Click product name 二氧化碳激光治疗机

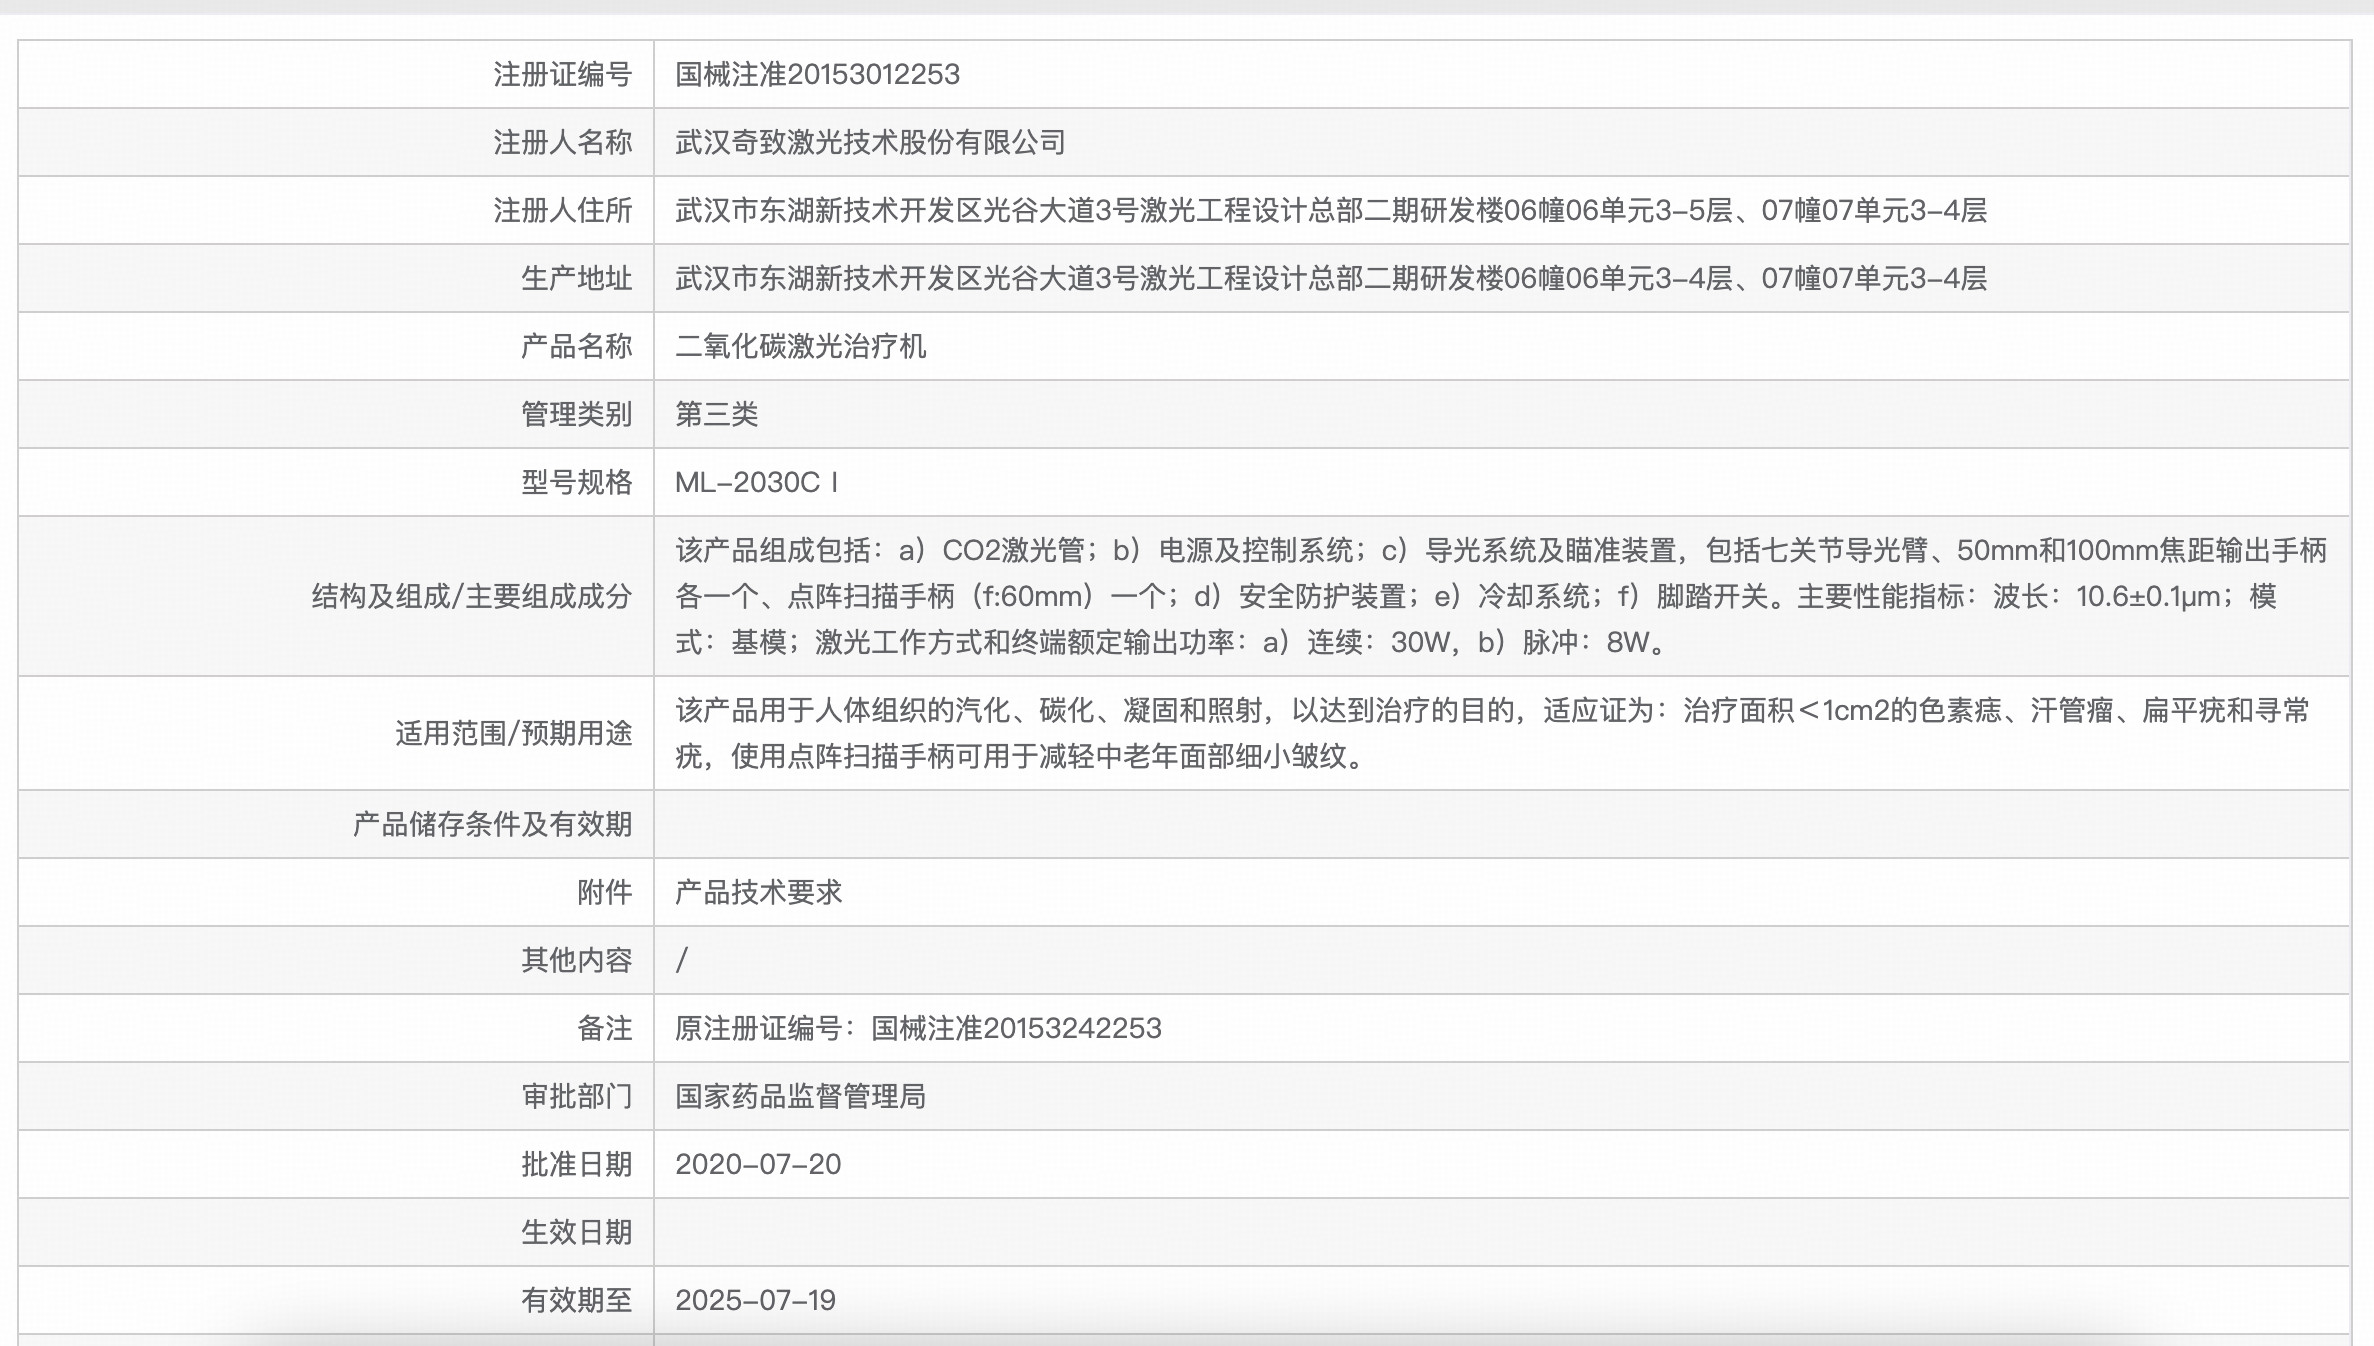point(795,346)
